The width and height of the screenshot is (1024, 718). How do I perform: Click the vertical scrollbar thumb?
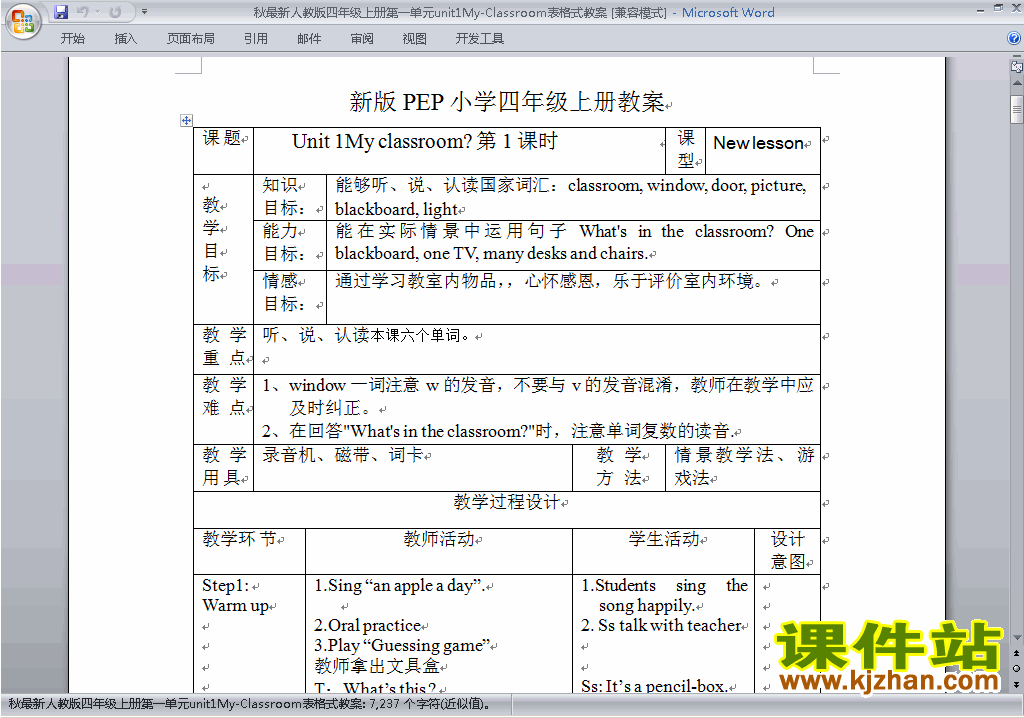(x=1017, y=109)
